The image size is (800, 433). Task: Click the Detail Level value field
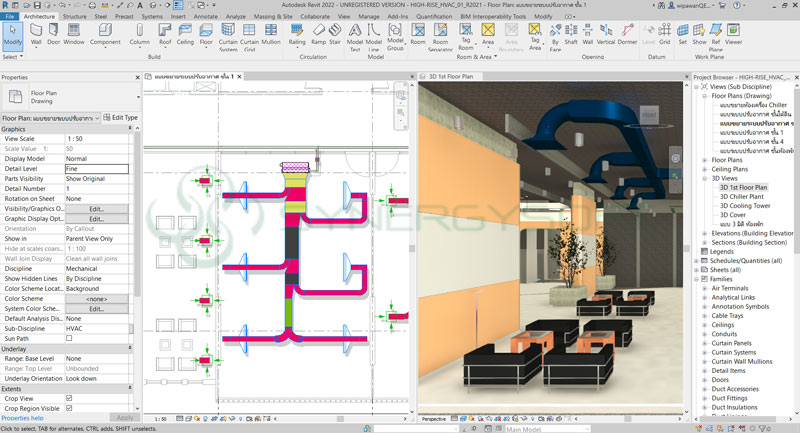pos(96,169)
